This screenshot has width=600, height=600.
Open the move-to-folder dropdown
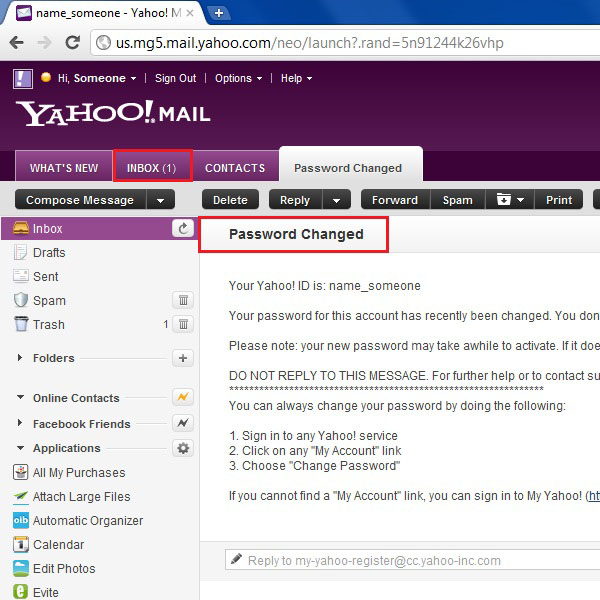pyautogui.click(x=510, y=200)
